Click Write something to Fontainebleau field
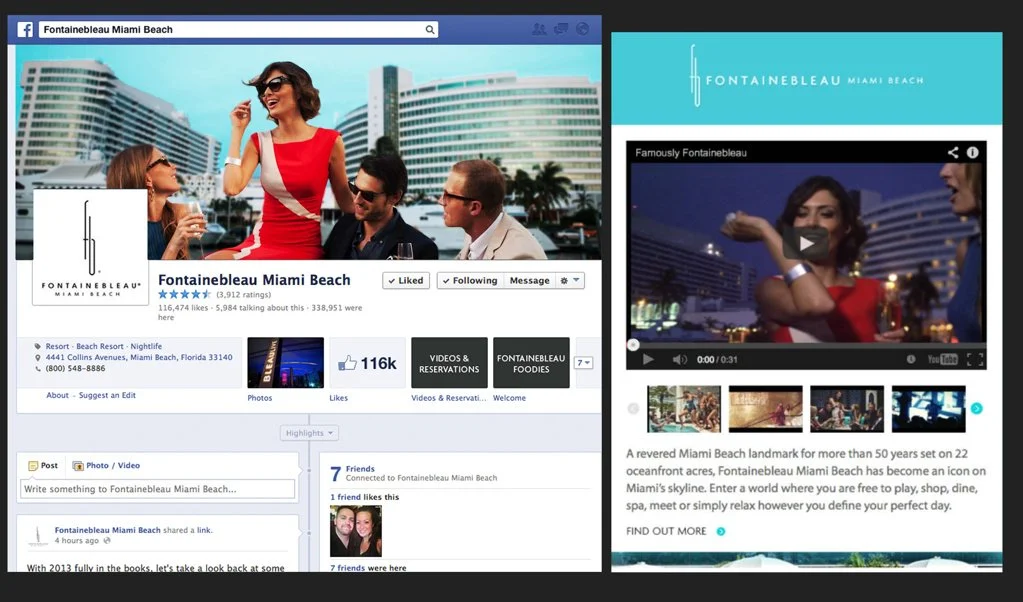Viewport: 1023px width, 602px height. point(157,489)
